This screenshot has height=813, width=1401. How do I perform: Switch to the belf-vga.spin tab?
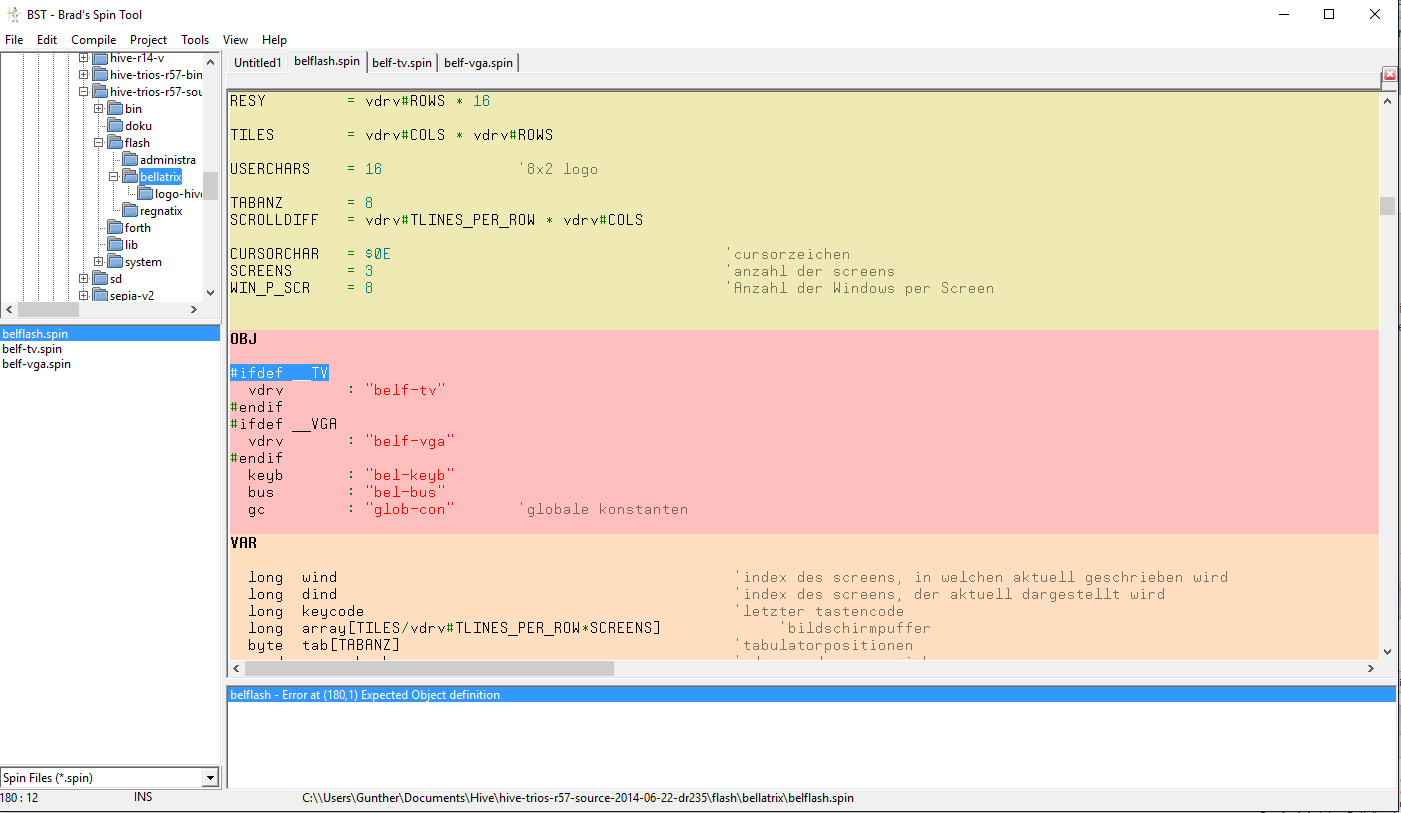[478, 63]
